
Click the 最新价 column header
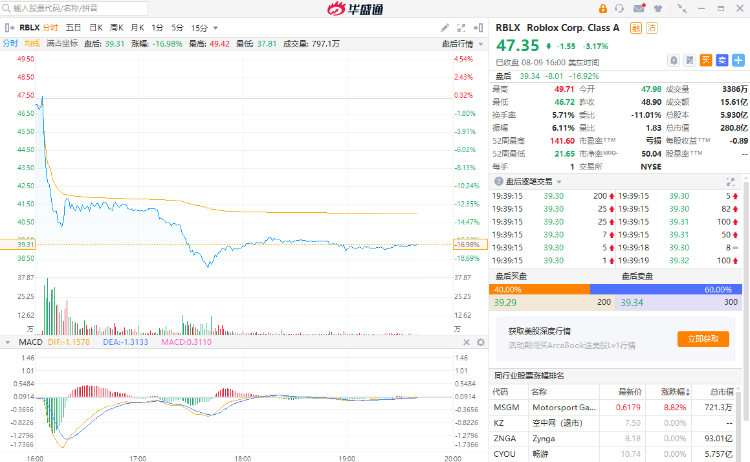[x=629, y=392]
